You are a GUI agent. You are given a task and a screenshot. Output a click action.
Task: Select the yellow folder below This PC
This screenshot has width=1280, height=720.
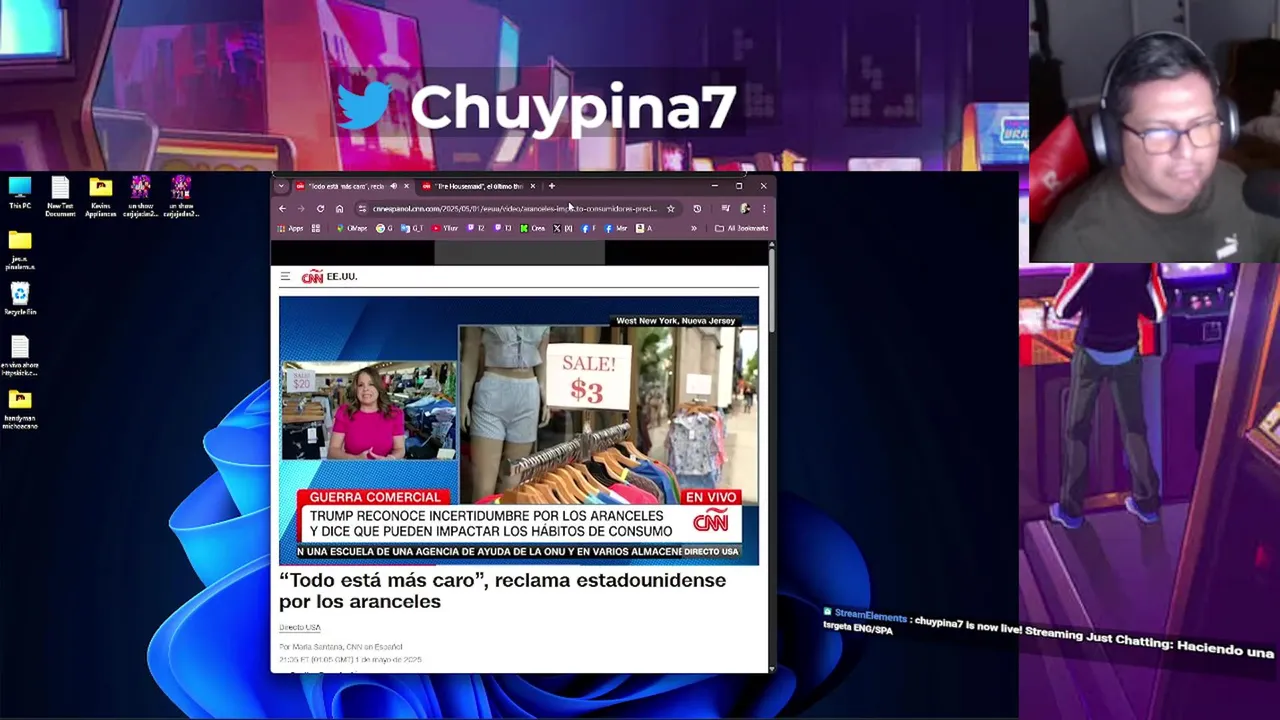[20, 250]
